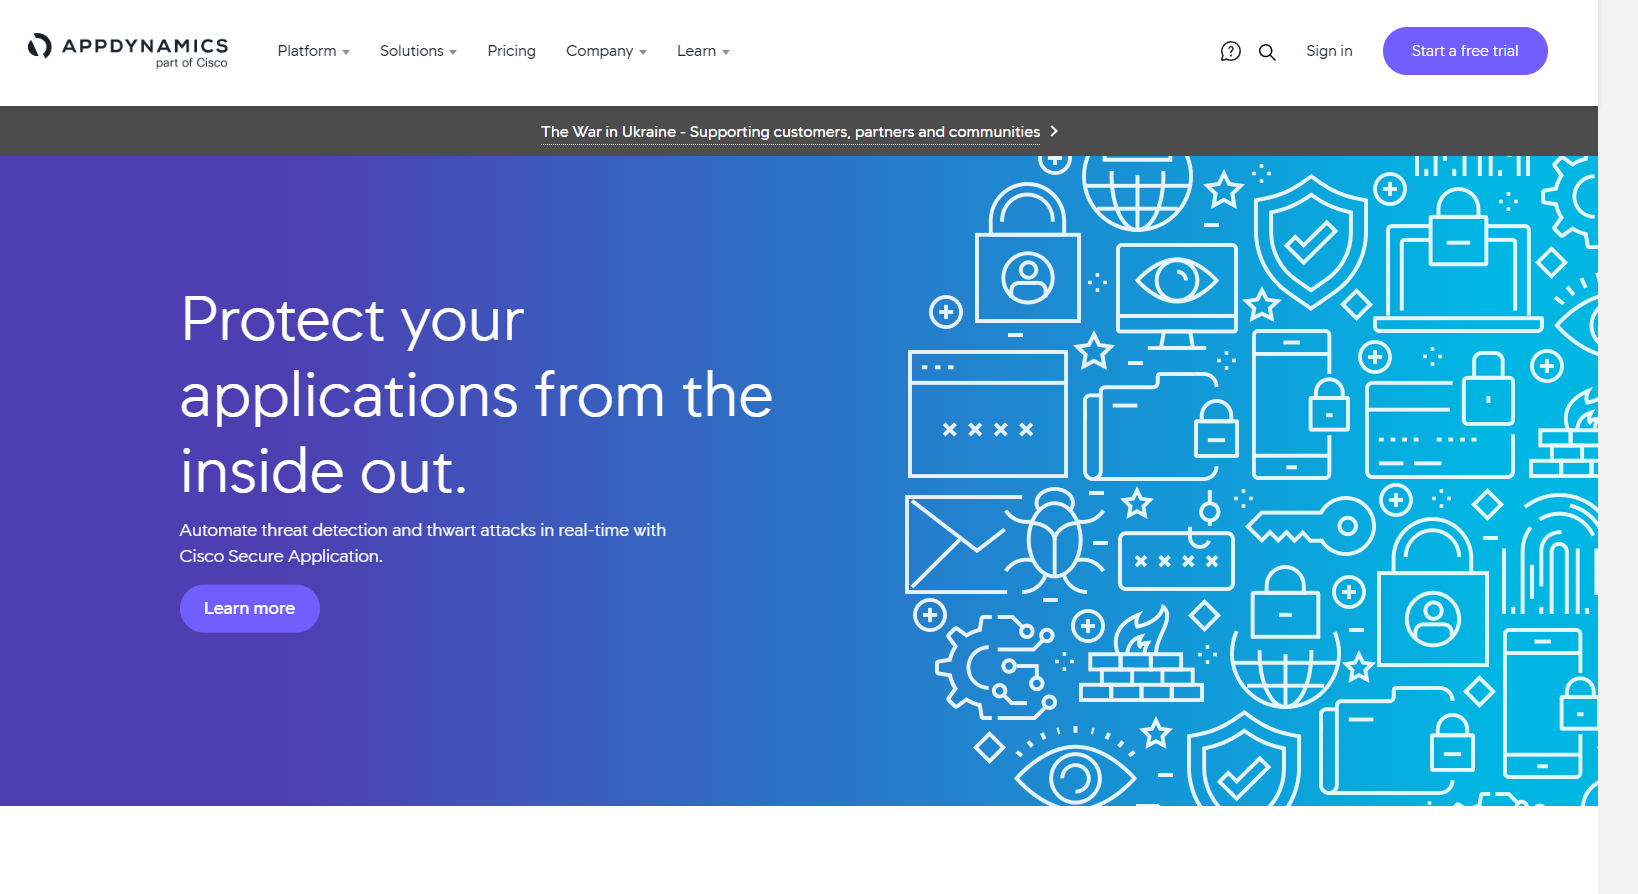
Task: Click the banner's right chevron arrow
Action: [1054, 131]
